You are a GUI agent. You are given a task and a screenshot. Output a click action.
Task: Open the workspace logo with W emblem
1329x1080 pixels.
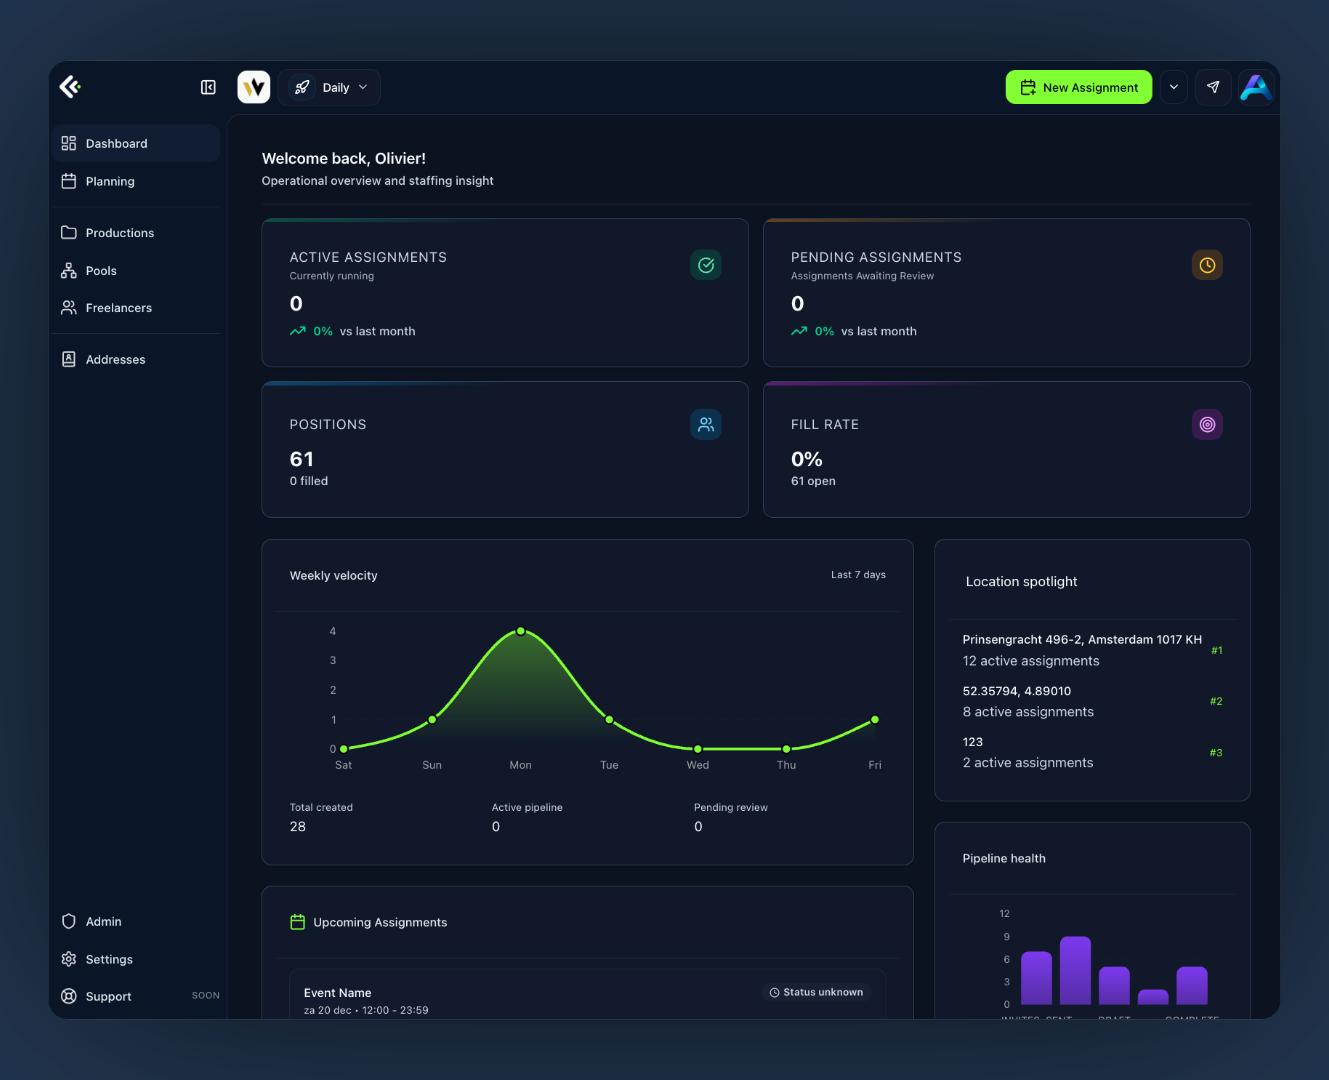pyautogui.click(x=254, y=87)
